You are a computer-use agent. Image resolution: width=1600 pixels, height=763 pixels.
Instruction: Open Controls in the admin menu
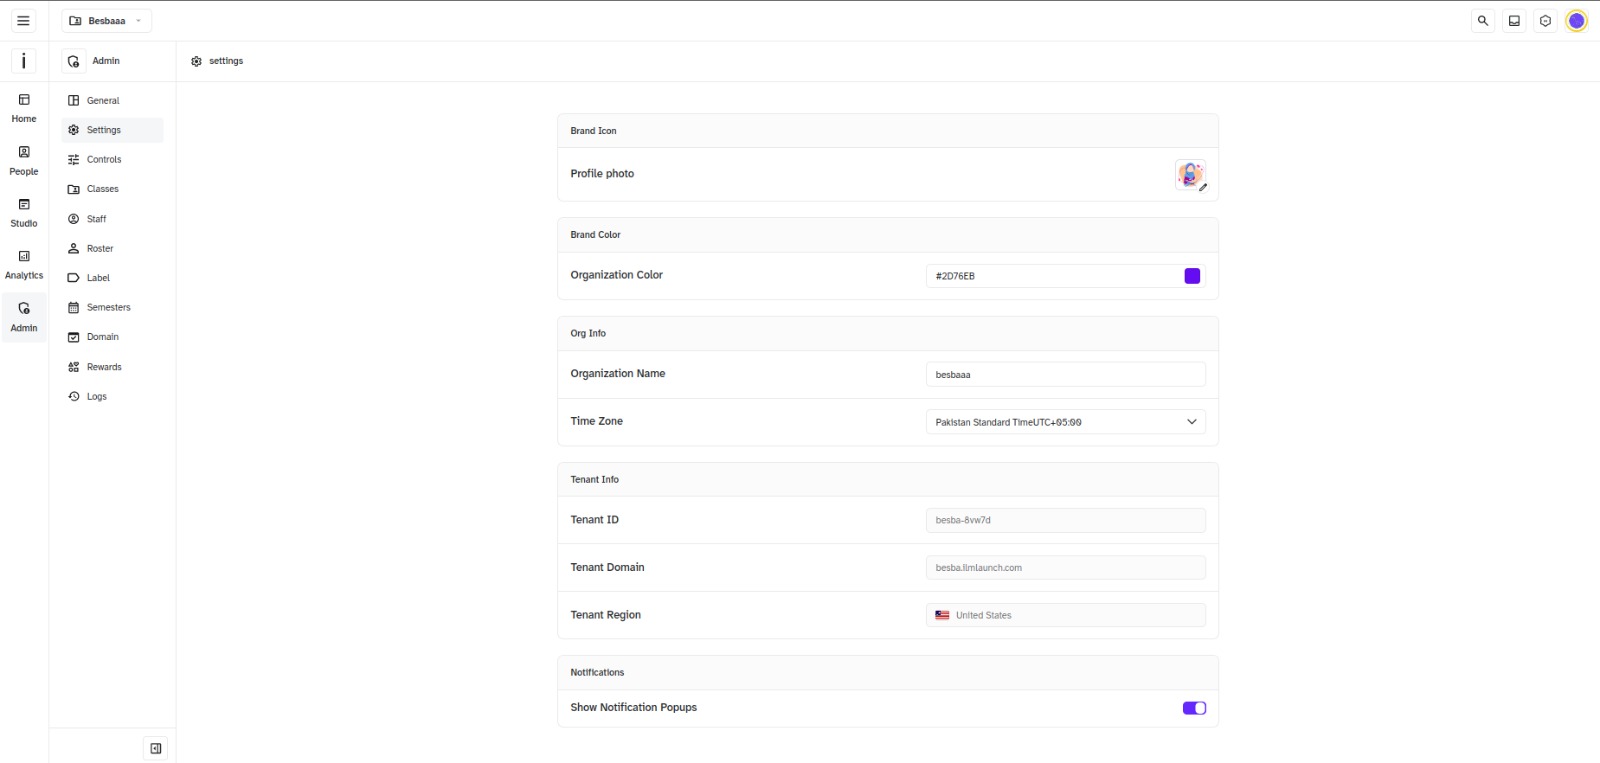point(112,160)
